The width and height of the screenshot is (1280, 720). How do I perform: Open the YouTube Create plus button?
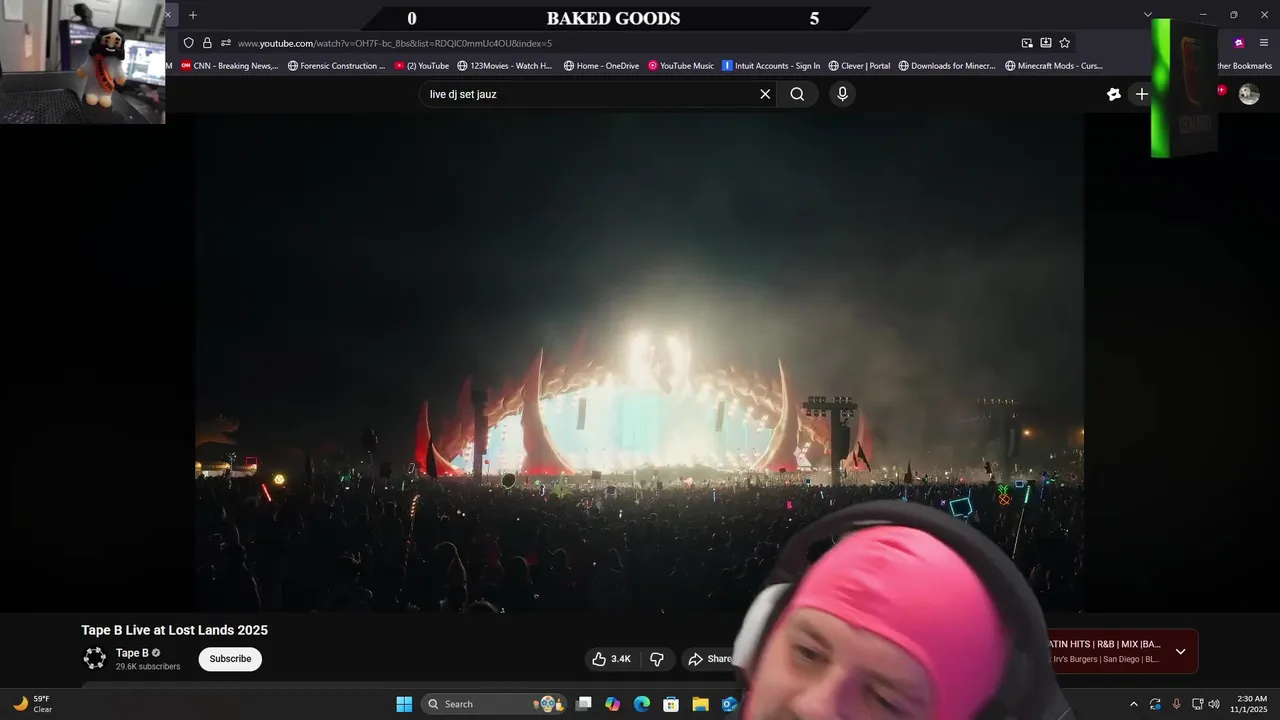tap(1141, 94)
